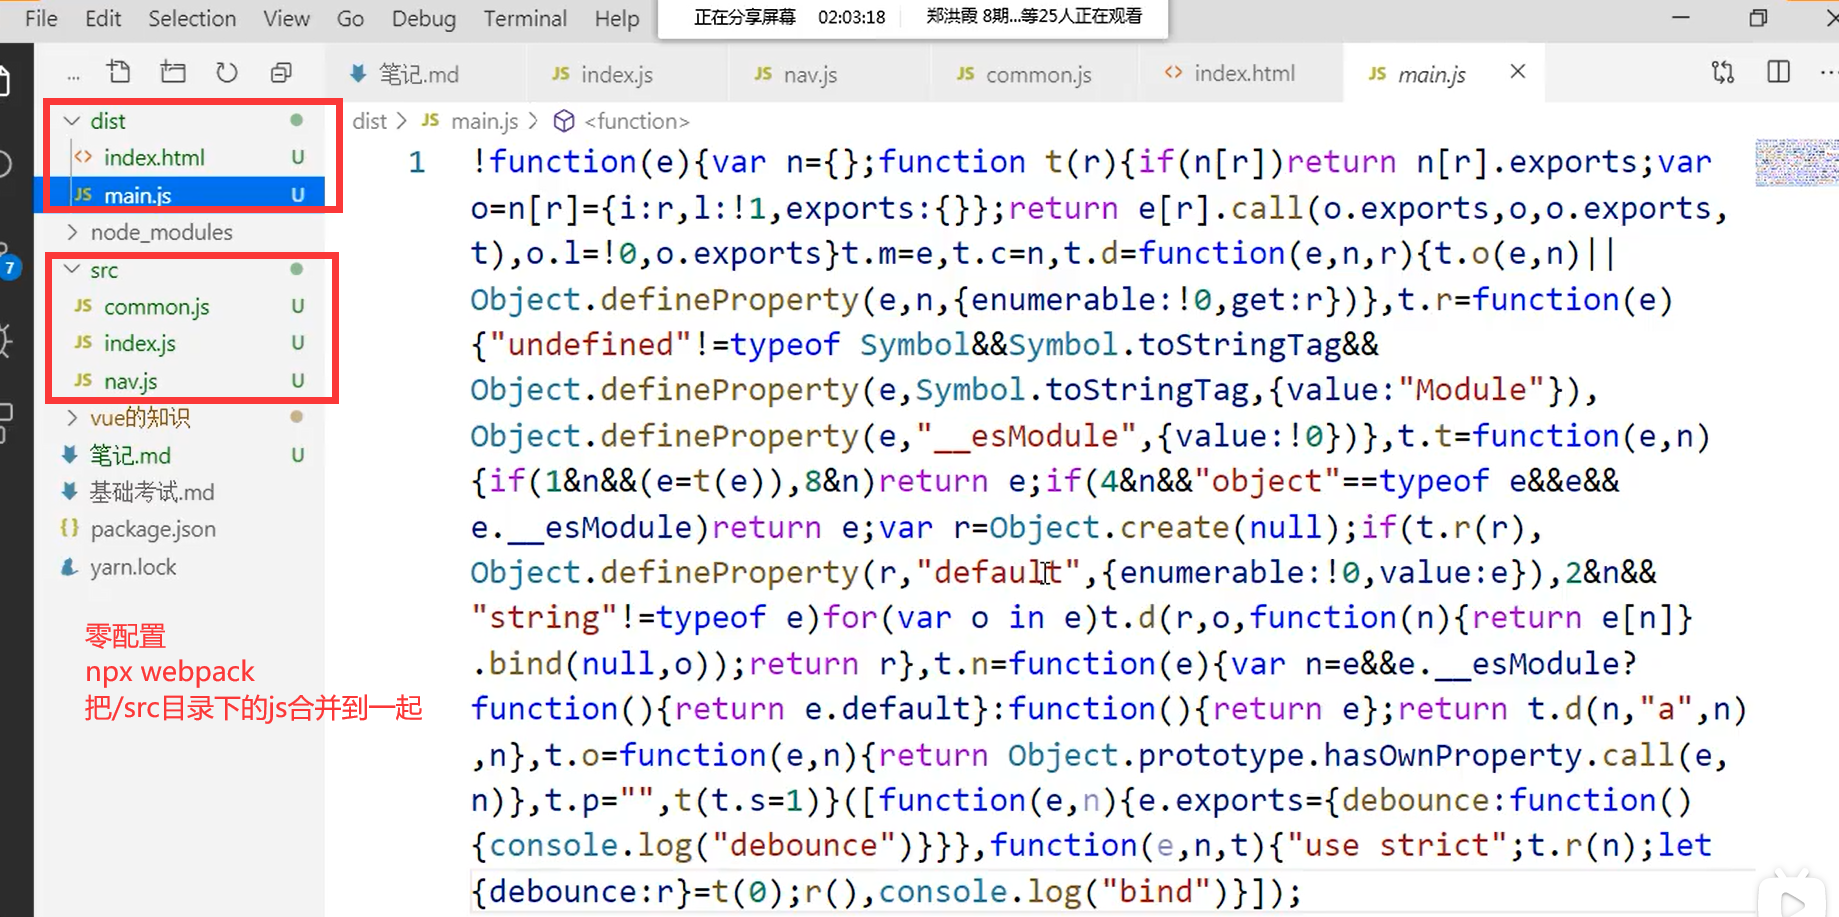Refresh the file explorer
The image size is (1839, 917).
tap(227, 72)
